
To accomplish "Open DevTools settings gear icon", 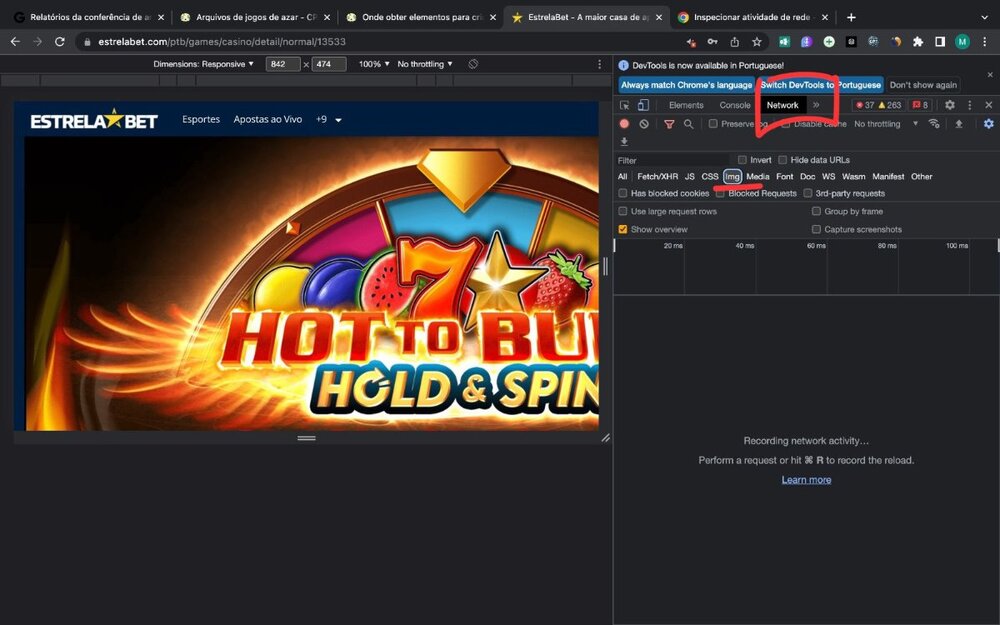I will point(950,105).
